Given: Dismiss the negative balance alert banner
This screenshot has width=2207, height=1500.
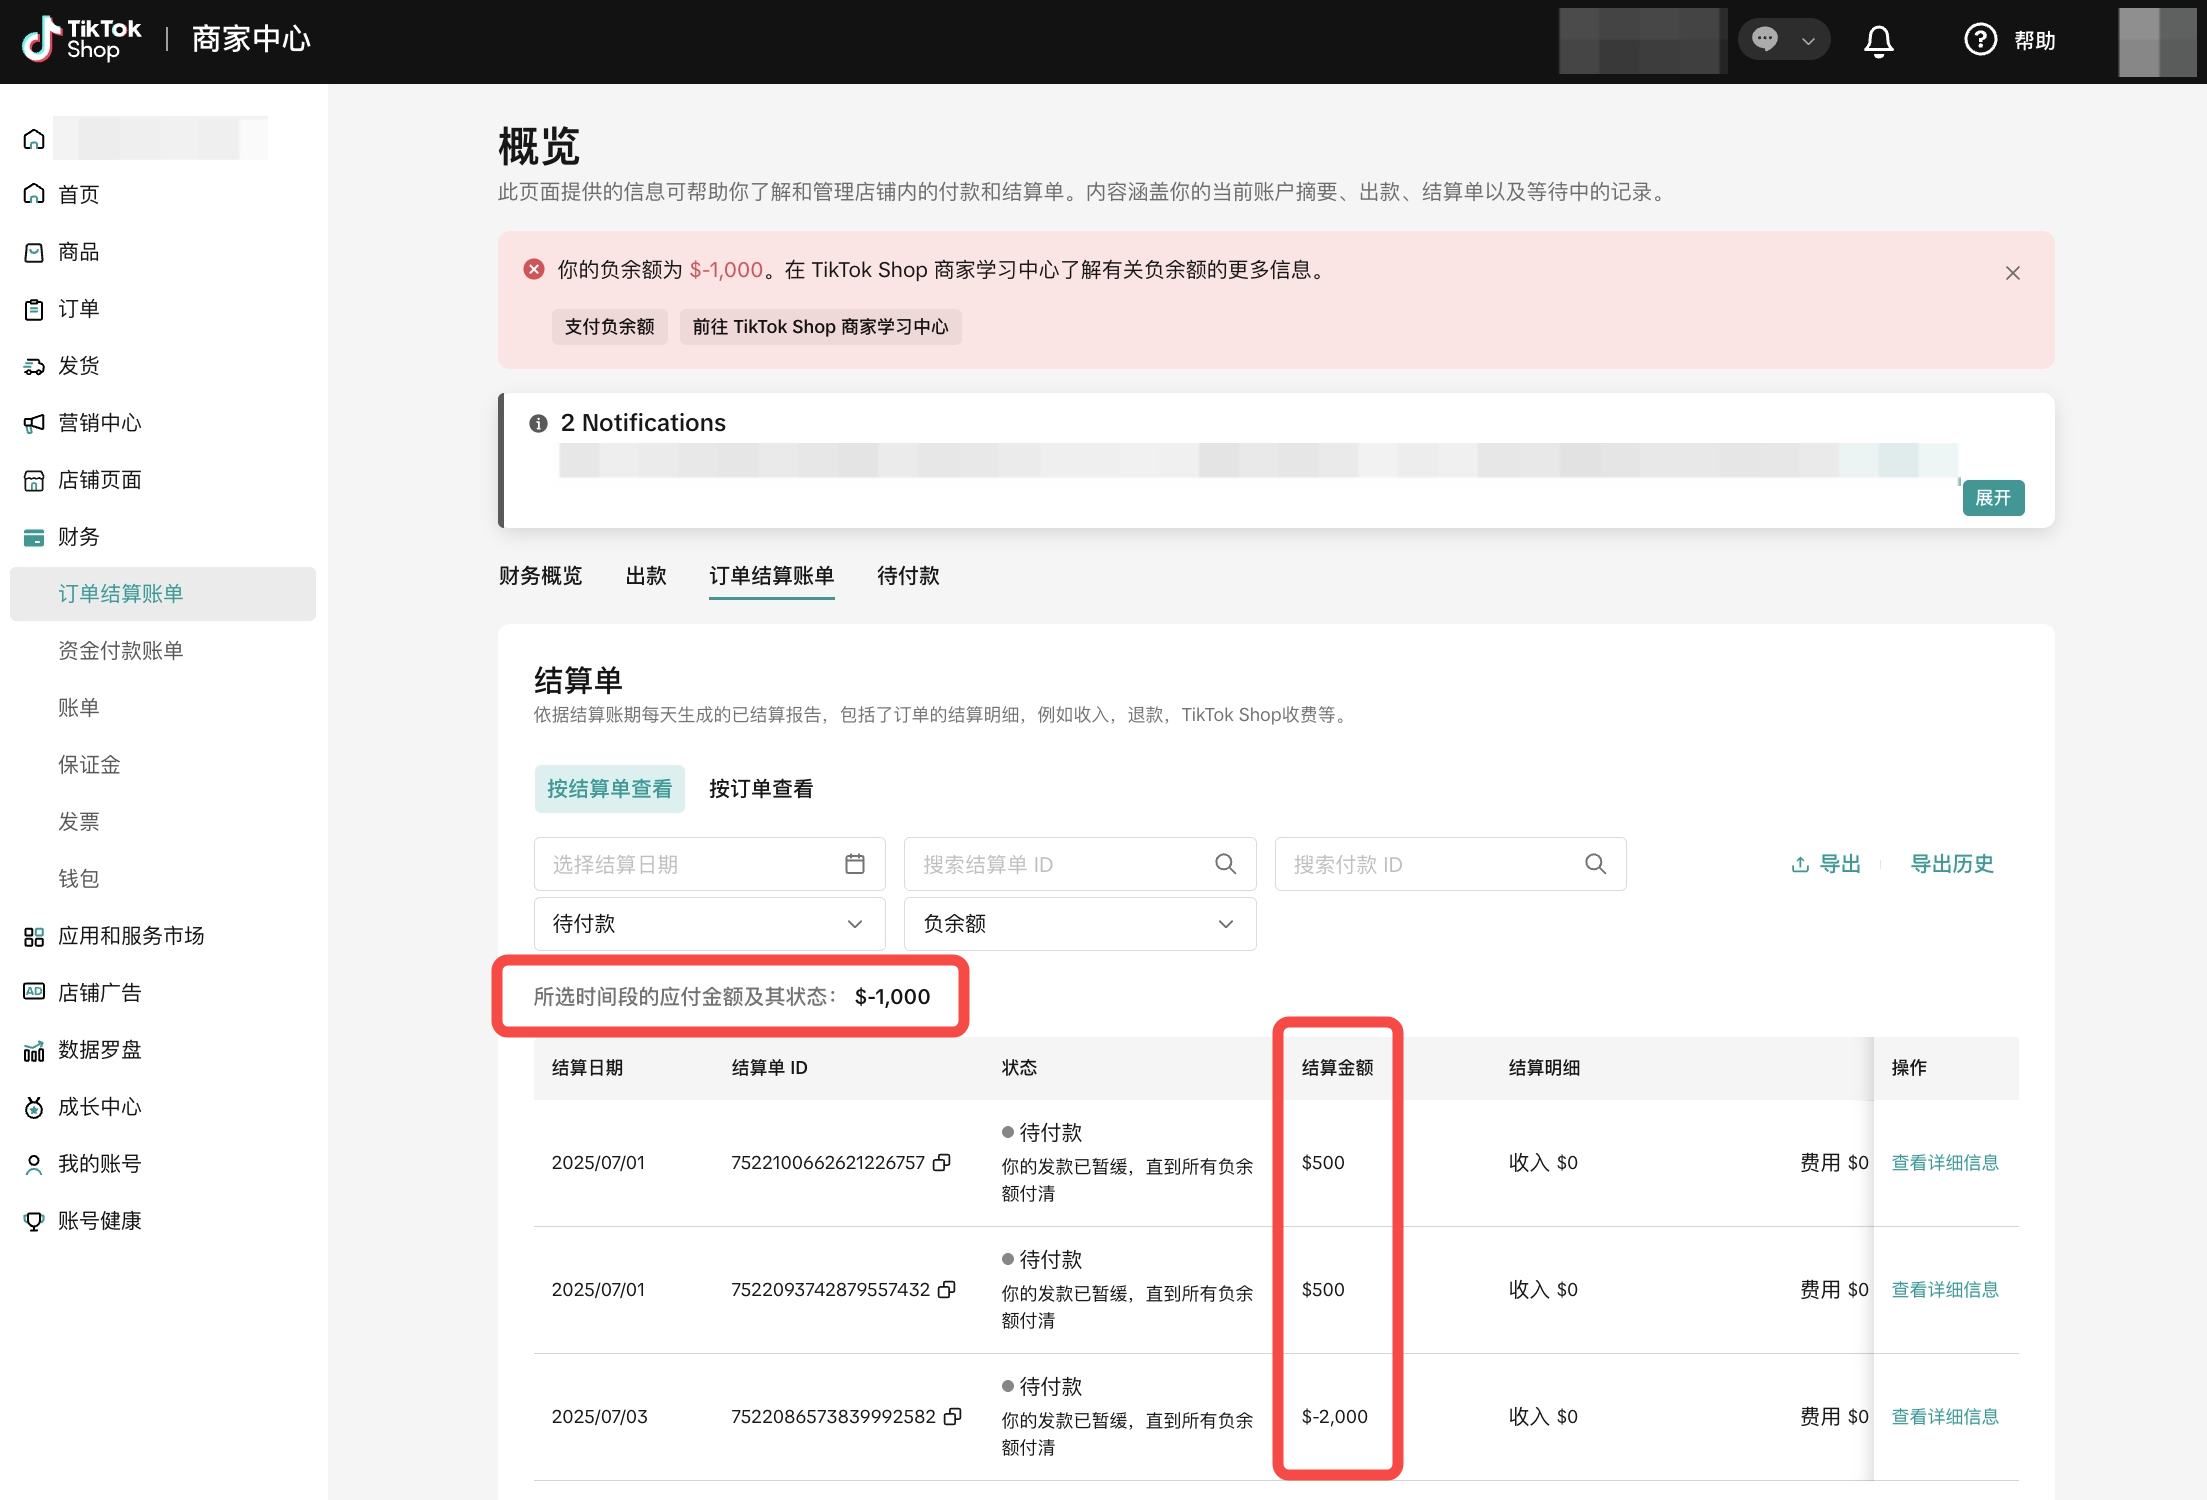Looking at the screenshot, I should [x=2012, y=273].
